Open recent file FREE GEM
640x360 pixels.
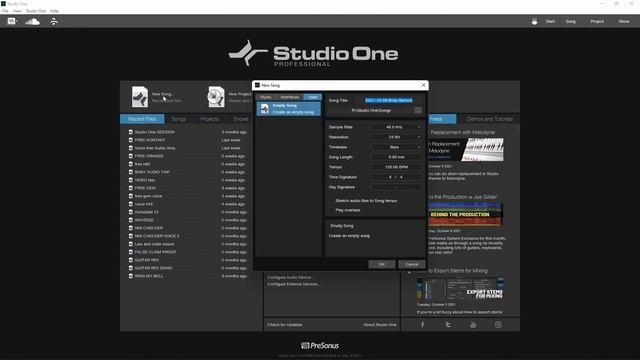pyautogui.click(x=145, y=188)
